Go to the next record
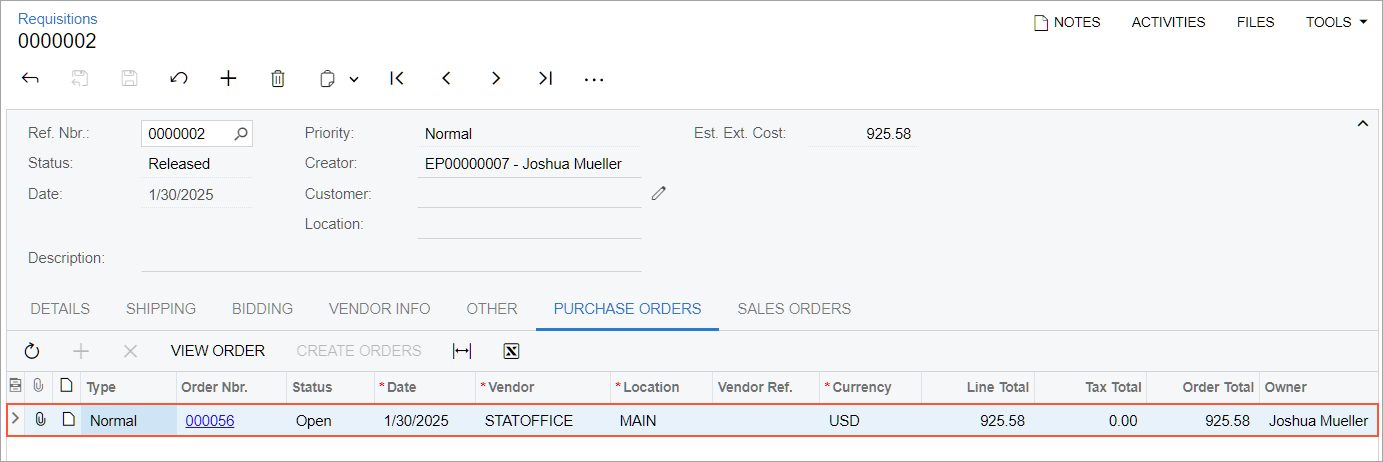1383x462 pixels. click(x=495, y=78)
